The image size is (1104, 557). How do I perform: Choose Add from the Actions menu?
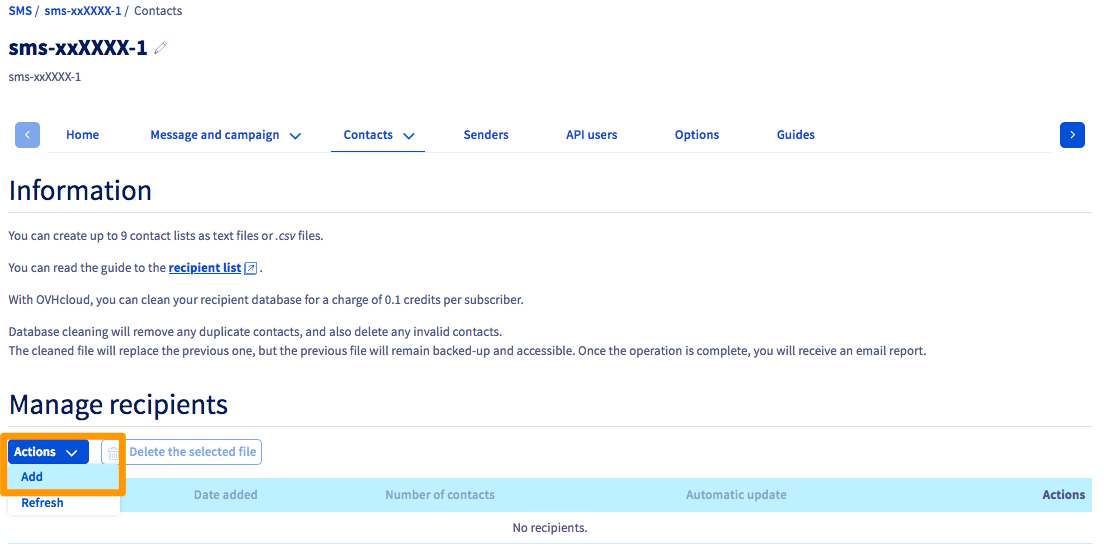[32, 477]
